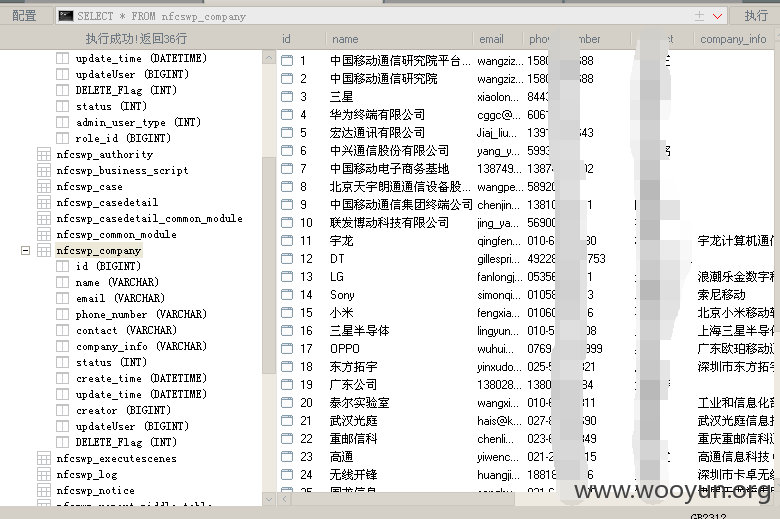
Task: Select the LG name cell
Action: (x=337, y=277)
